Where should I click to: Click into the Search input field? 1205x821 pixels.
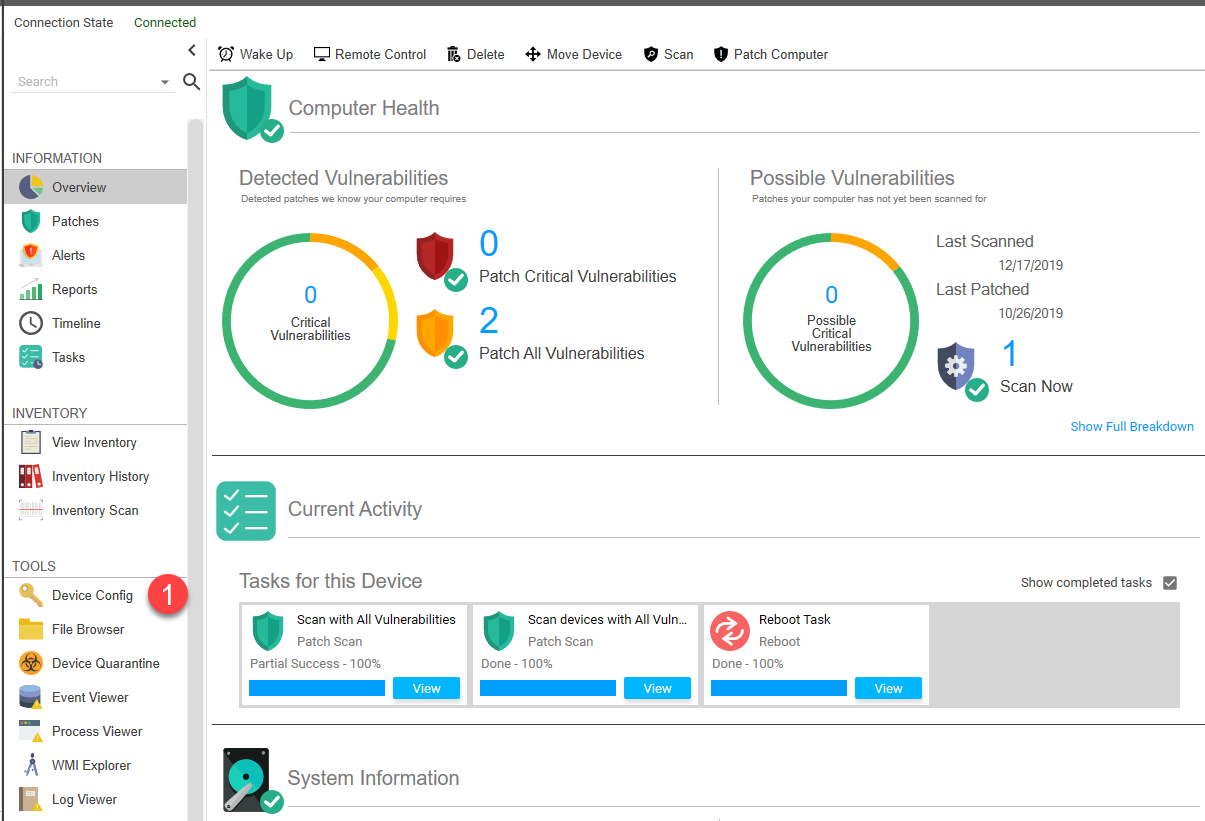85,82
